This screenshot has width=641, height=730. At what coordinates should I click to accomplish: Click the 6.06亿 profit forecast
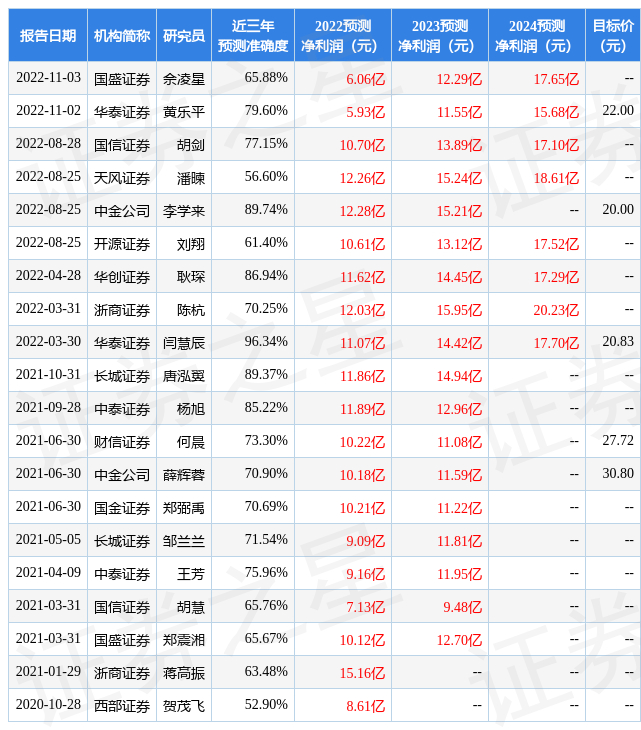(365, 79)
